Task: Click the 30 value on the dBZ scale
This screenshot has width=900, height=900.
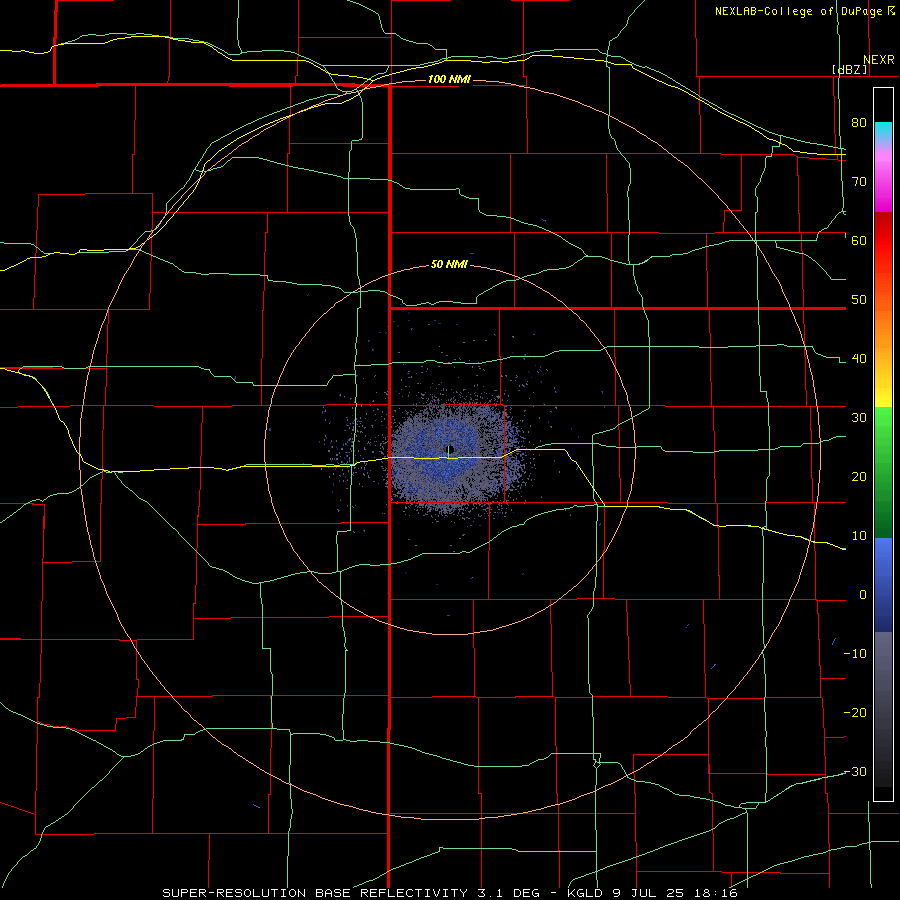Action: 859,418
